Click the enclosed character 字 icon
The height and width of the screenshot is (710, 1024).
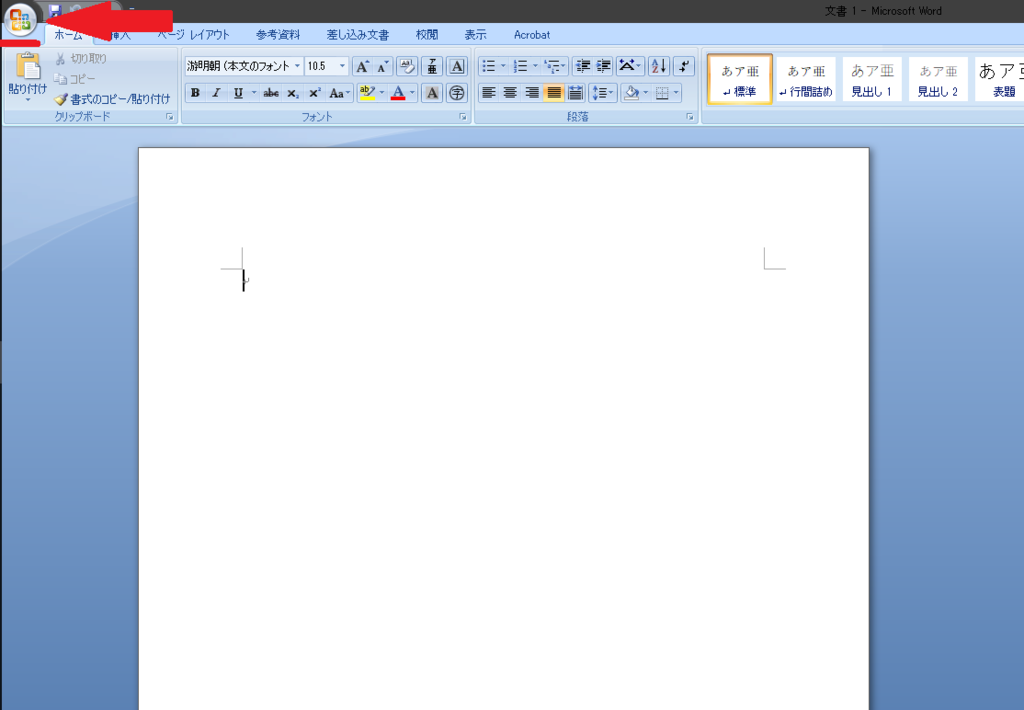[x=457, y=93]
